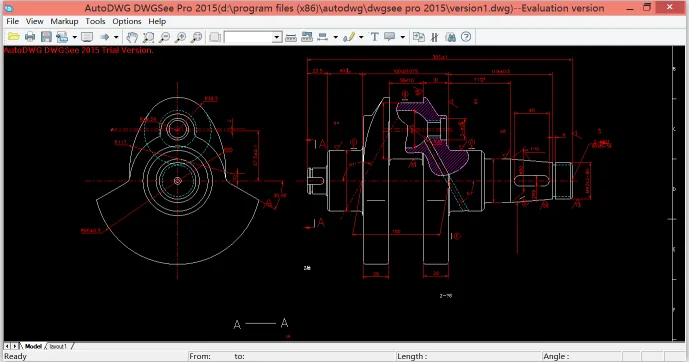Click the batch convert/export icon
Screen dimensions: 689x362
tap(62, 37)
